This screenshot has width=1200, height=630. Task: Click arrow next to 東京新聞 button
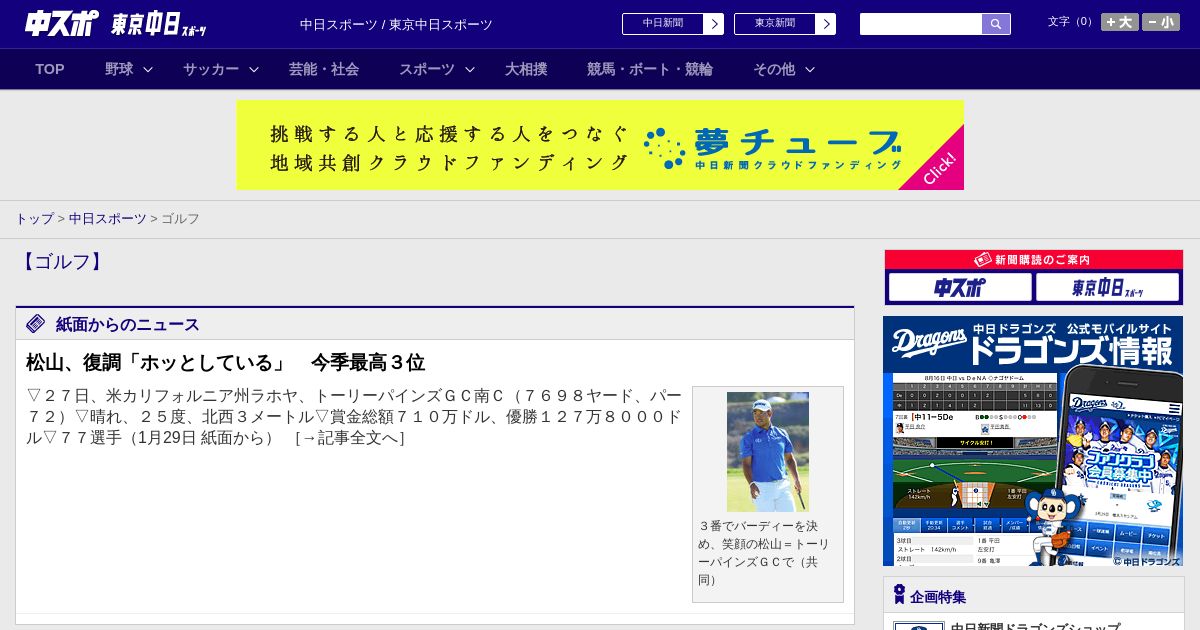pos(826,24)
